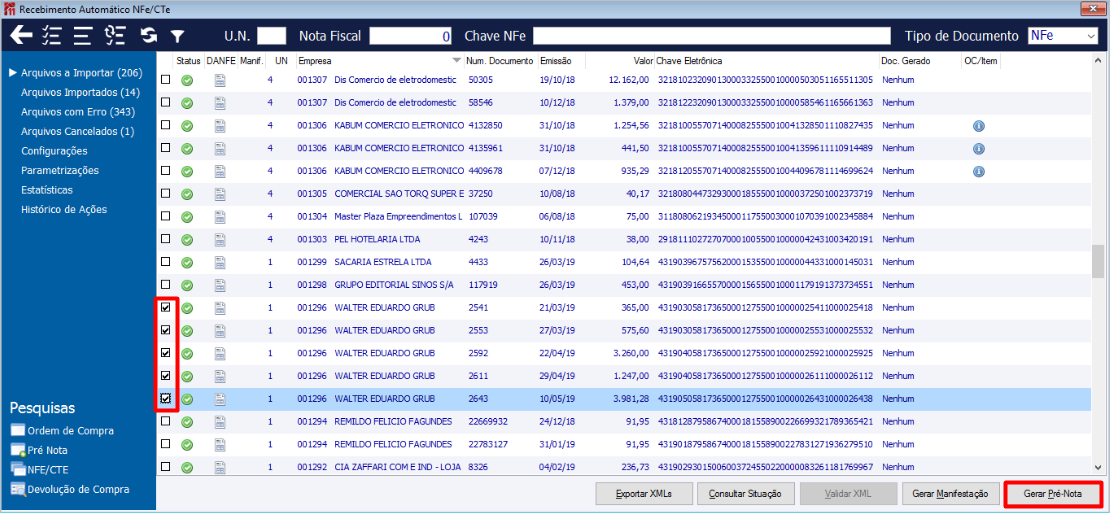The width and height of the screenshot is (1111, 513).
Task: Check the PEL HOTELARIA LTDA row
Action: point(166,239)
